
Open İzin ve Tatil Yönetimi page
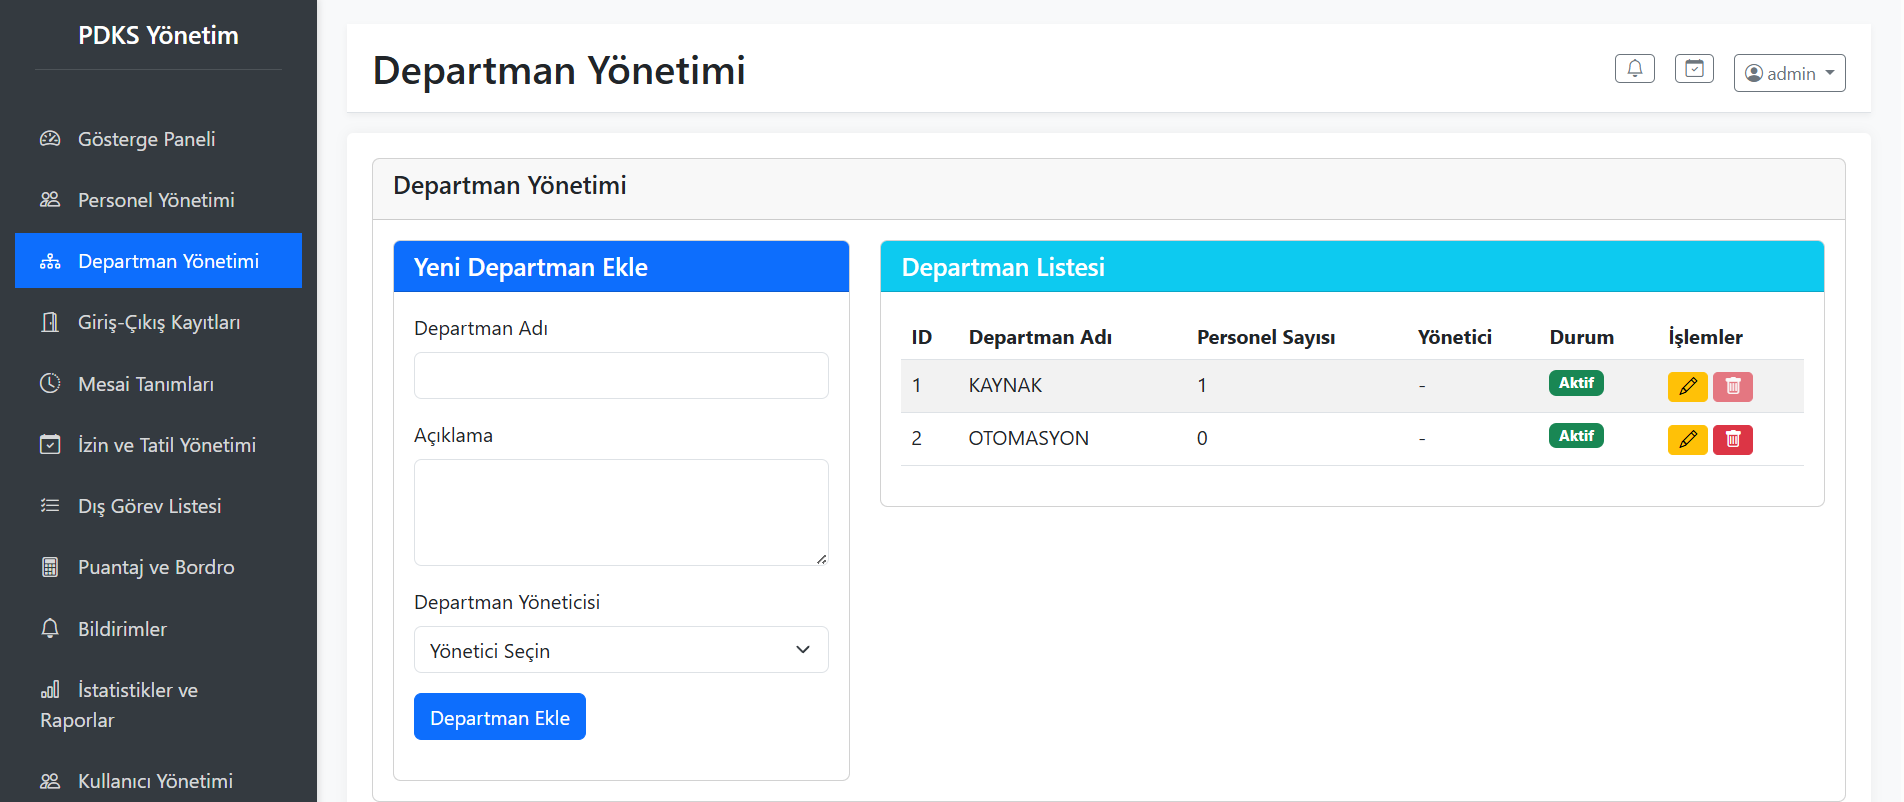166,445
